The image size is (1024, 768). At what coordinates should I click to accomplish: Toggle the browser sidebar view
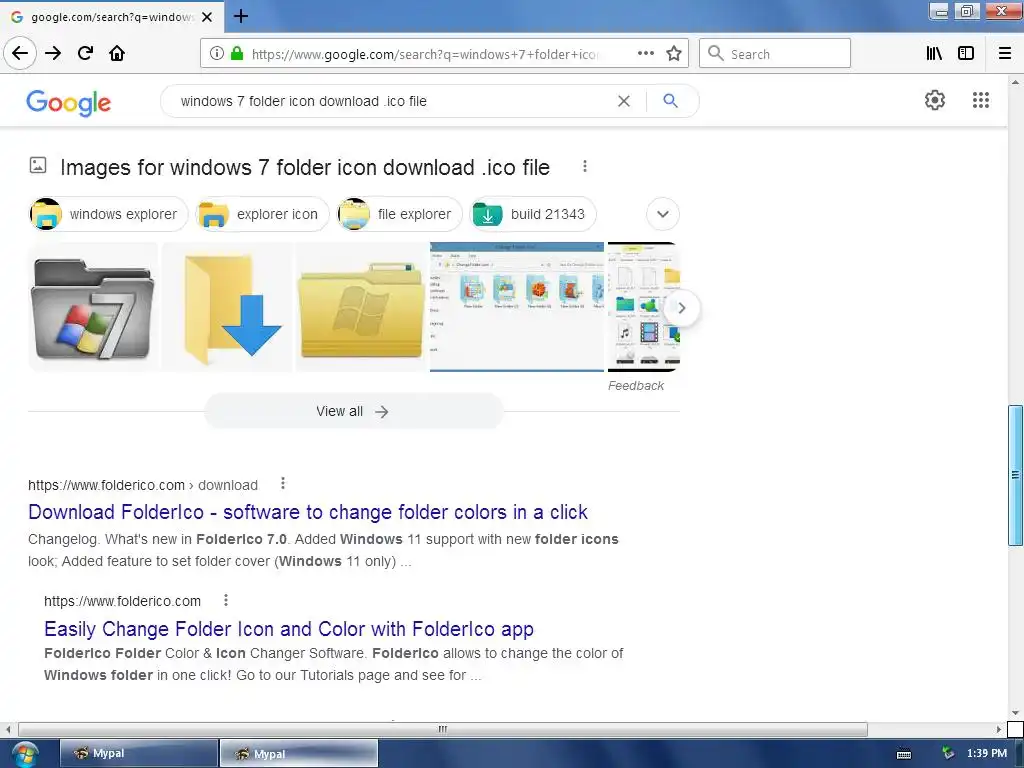click(966, 54)
